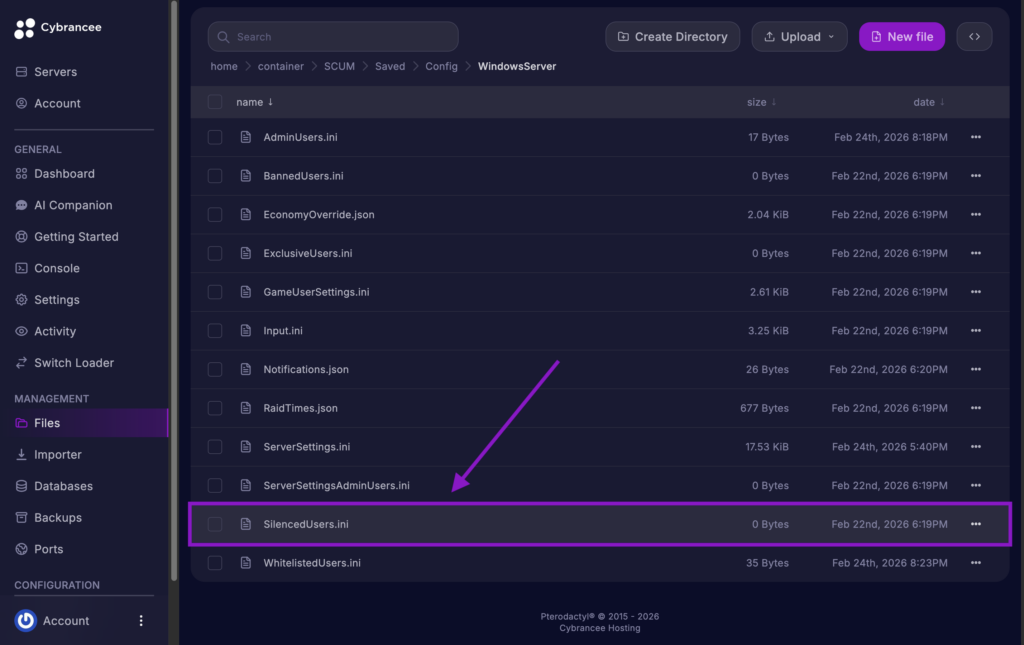
Task: Tick the checkbox for SilencedUsers.ini
Action: [215, 523]
